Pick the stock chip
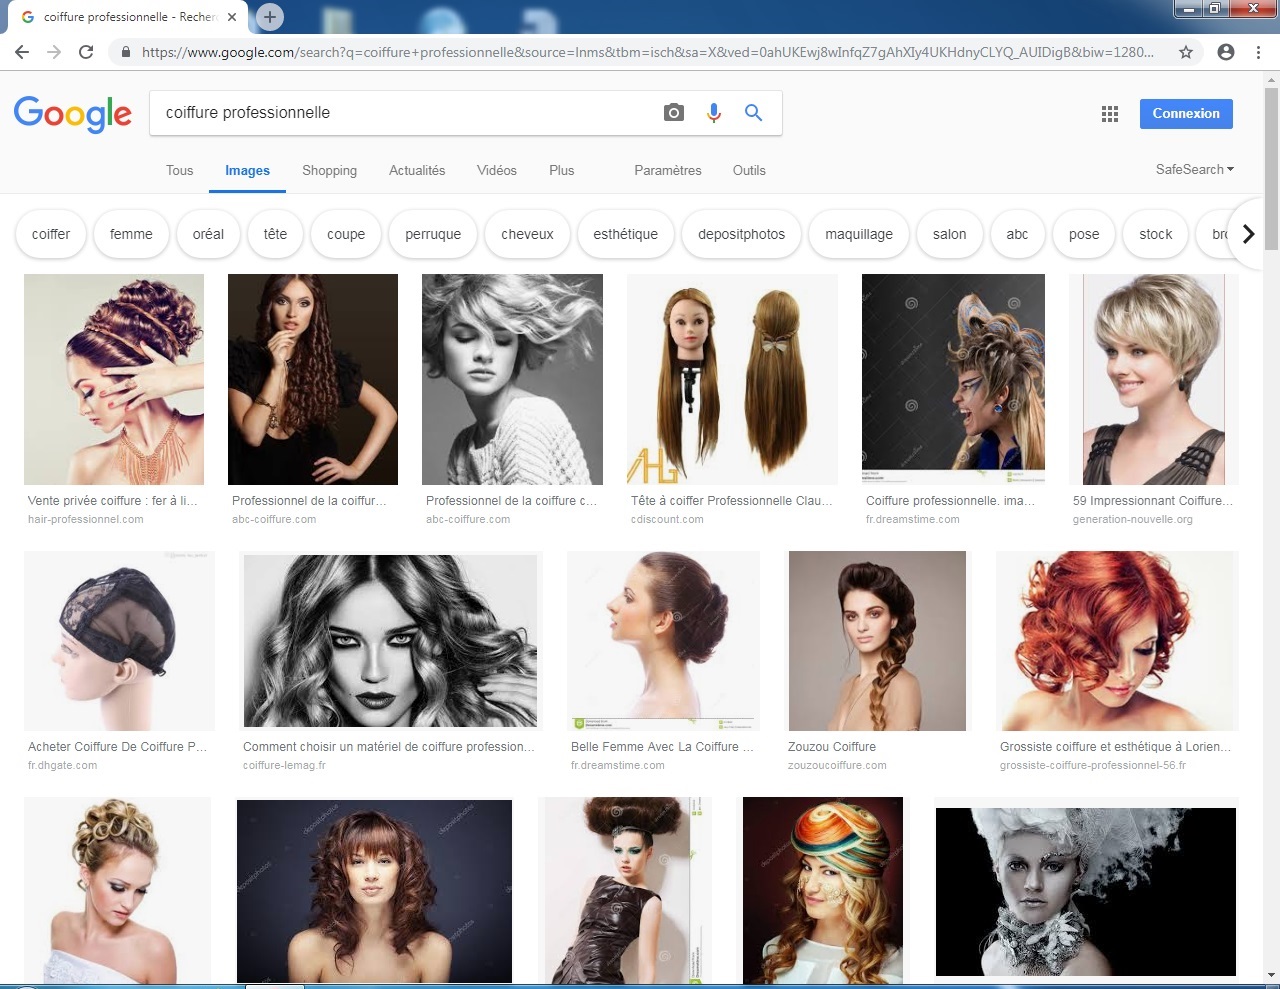This screenshot has width=1280, height=989. tap(1156, 234)
